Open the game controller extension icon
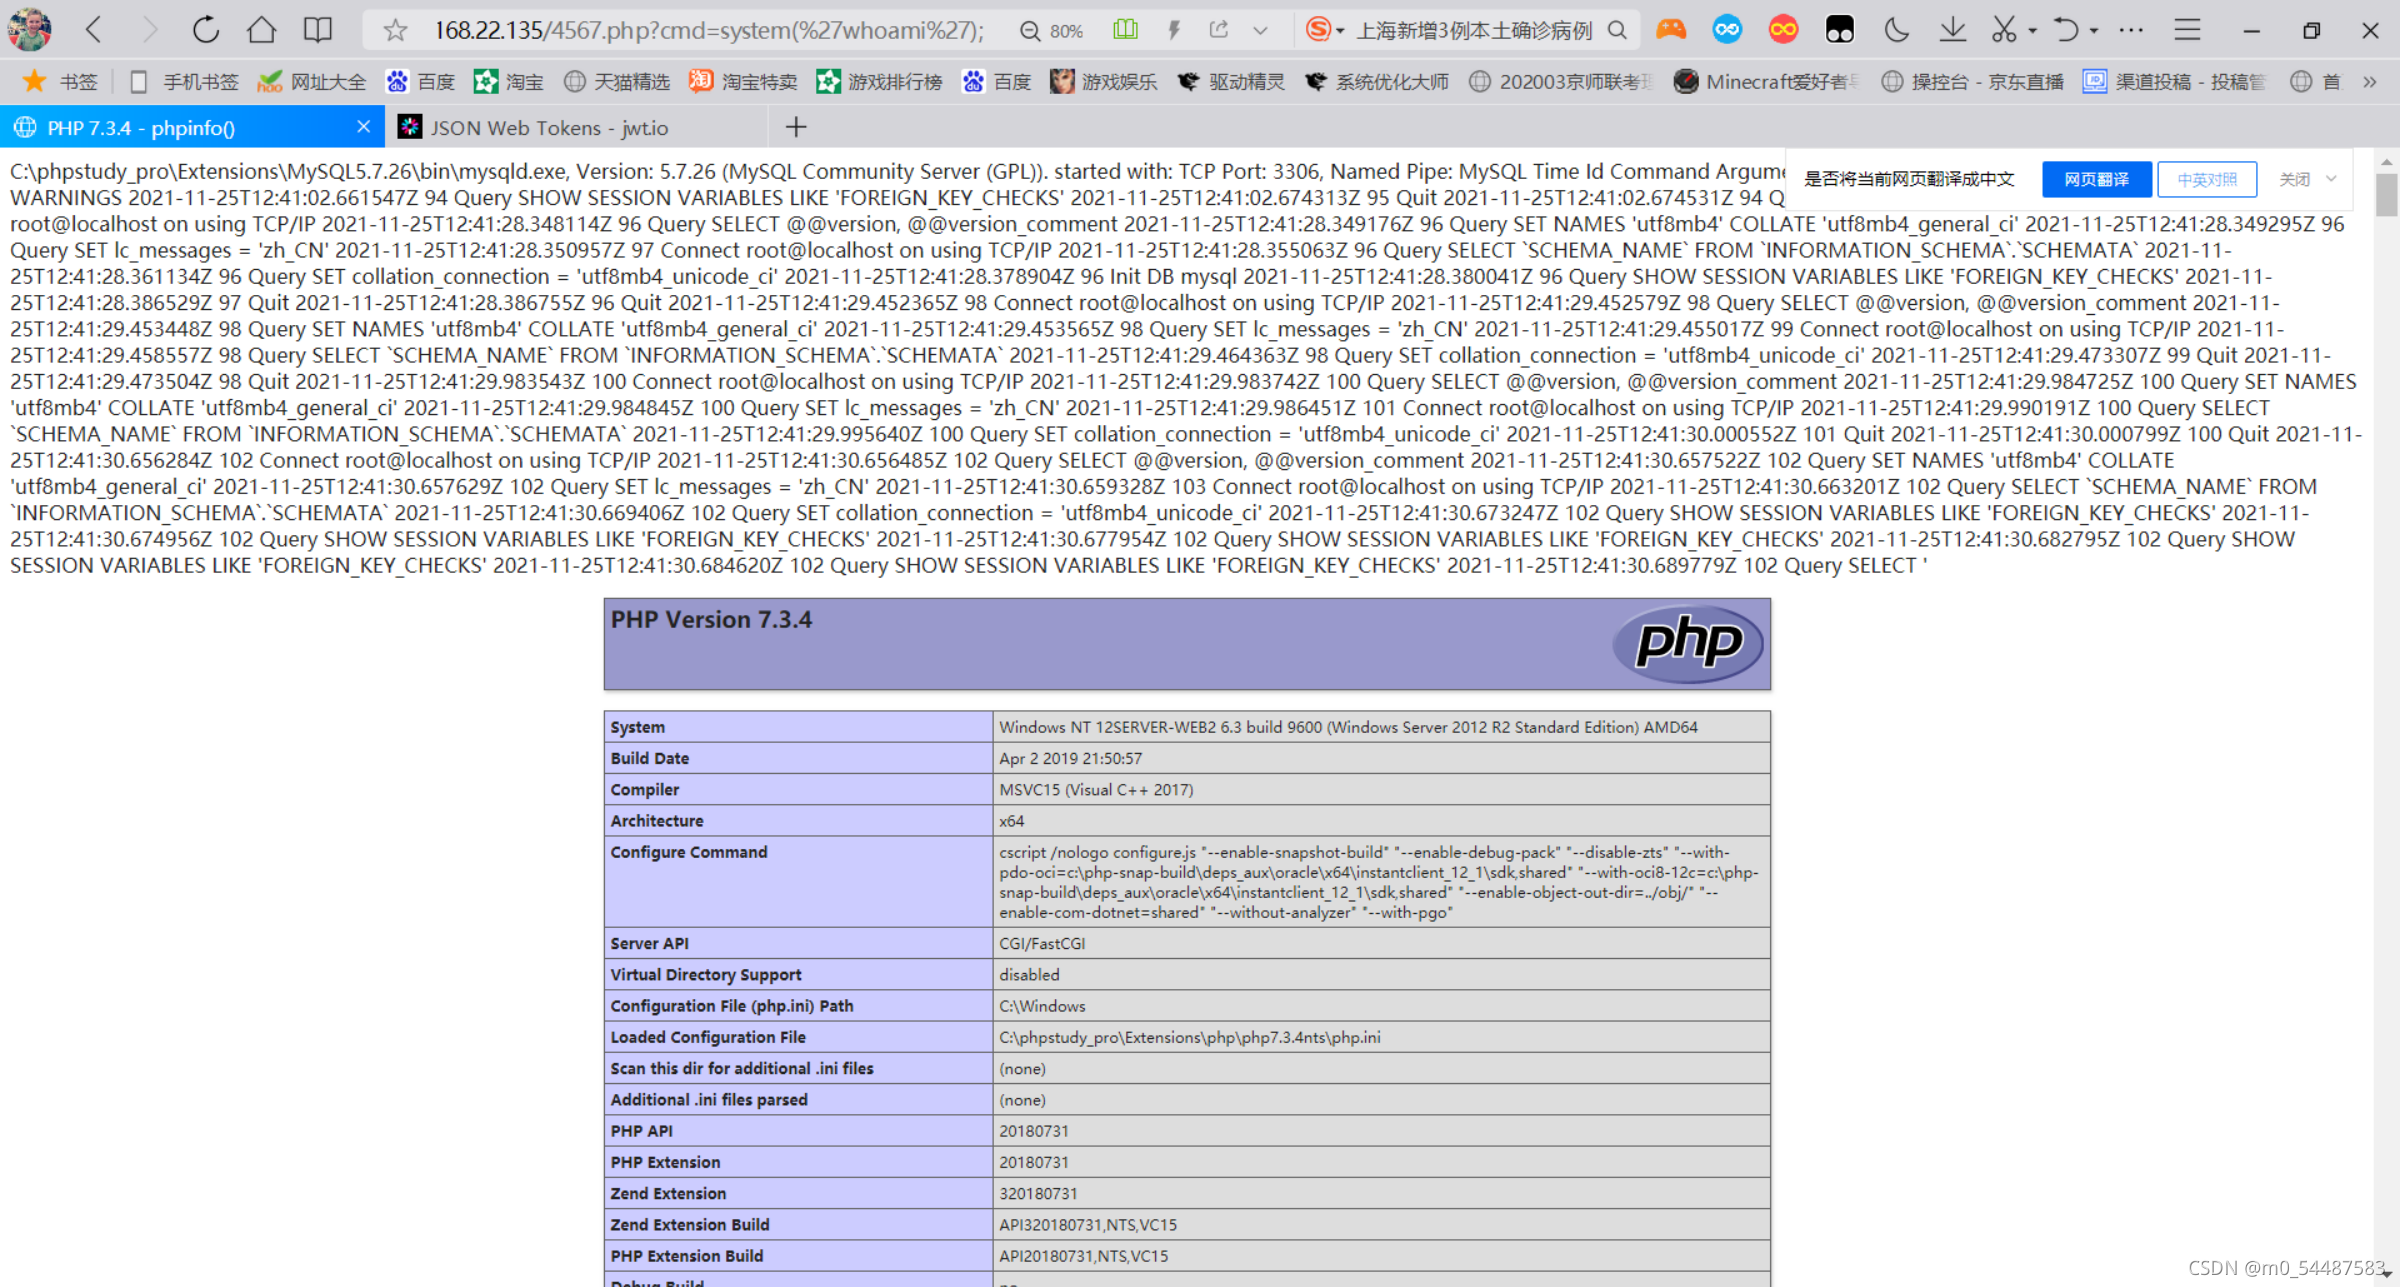The width and height of the screenshot is (2400, 1288). (1671, 30)
